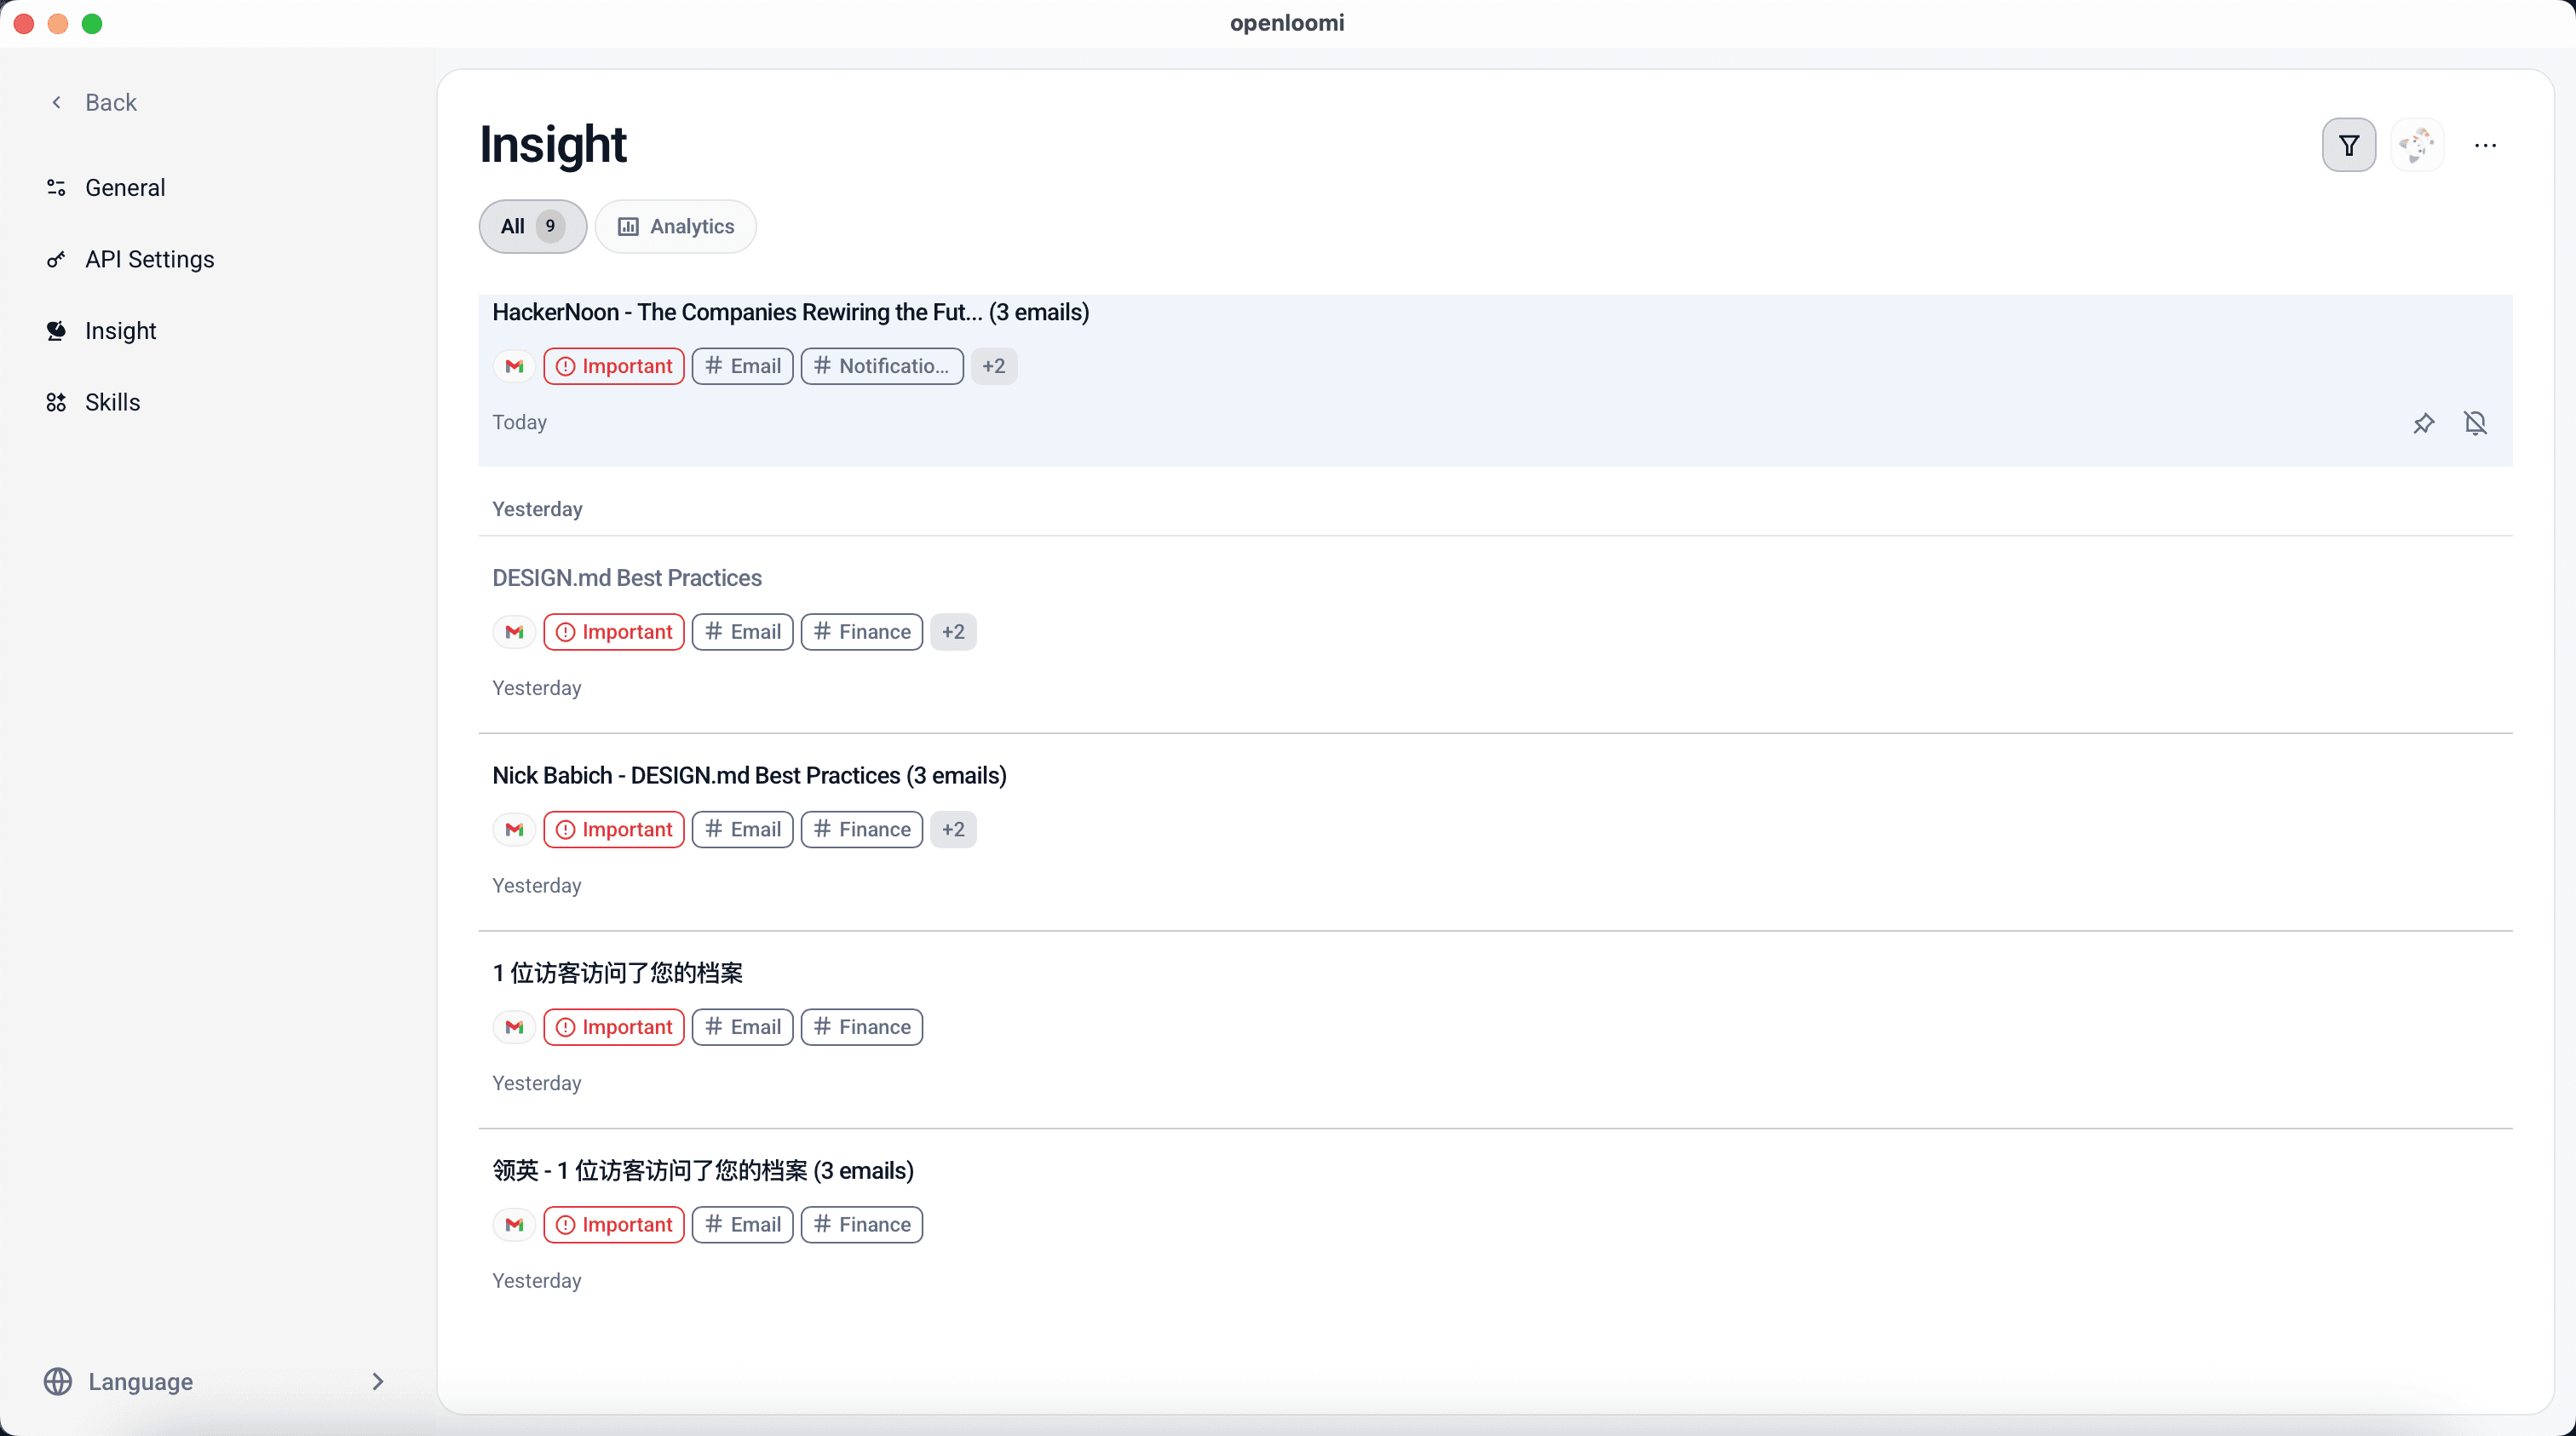This screenshot has width=2576, height=1436.
Task: Open HackerNoon Companies Rewiring insight
Action: [x=790, y=313]
